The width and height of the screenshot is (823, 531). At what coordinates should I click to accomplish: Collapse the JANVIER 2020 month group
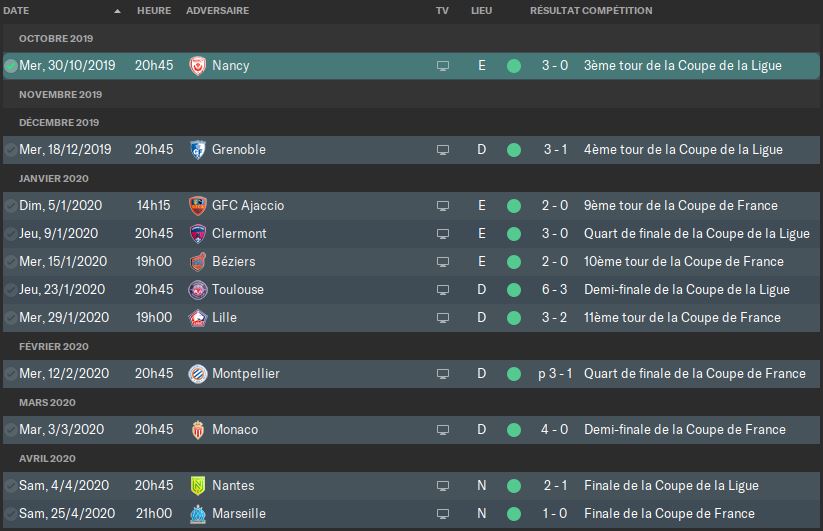(54, 178)
